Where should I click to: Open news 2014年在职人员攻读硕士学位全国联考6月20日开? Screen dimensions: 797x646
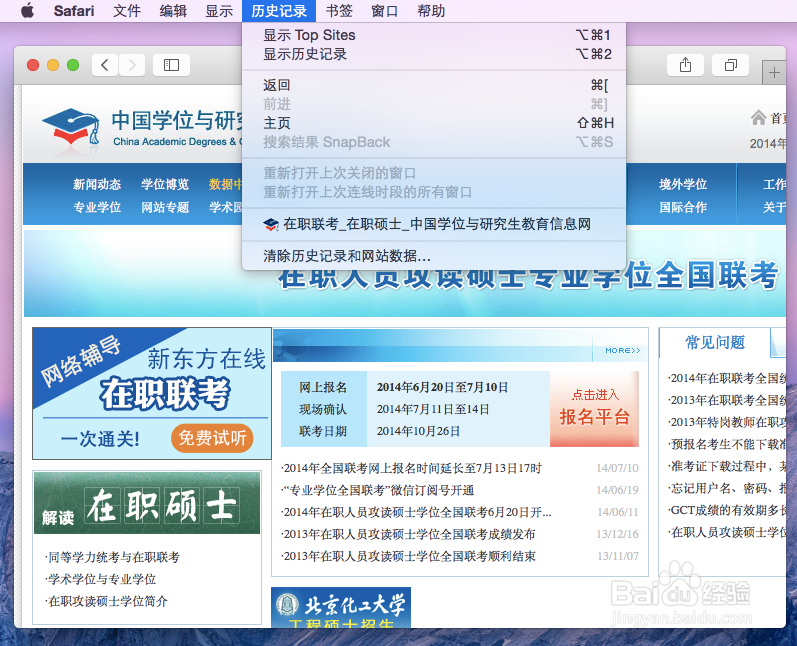[417, 512]
